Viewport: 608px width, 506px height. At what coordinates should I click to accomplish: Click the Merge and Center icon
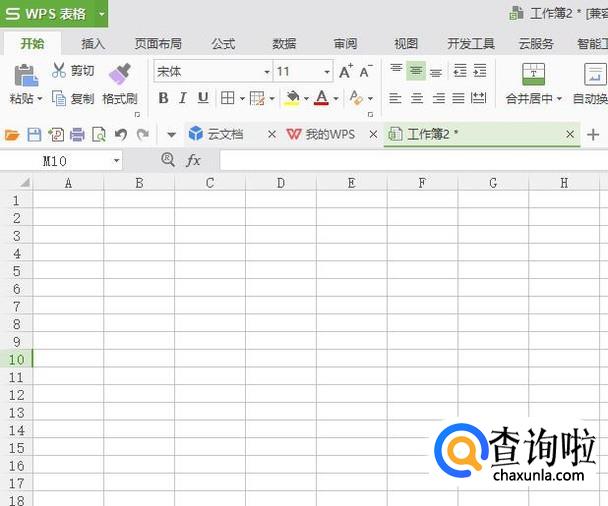tap(534, 74)
